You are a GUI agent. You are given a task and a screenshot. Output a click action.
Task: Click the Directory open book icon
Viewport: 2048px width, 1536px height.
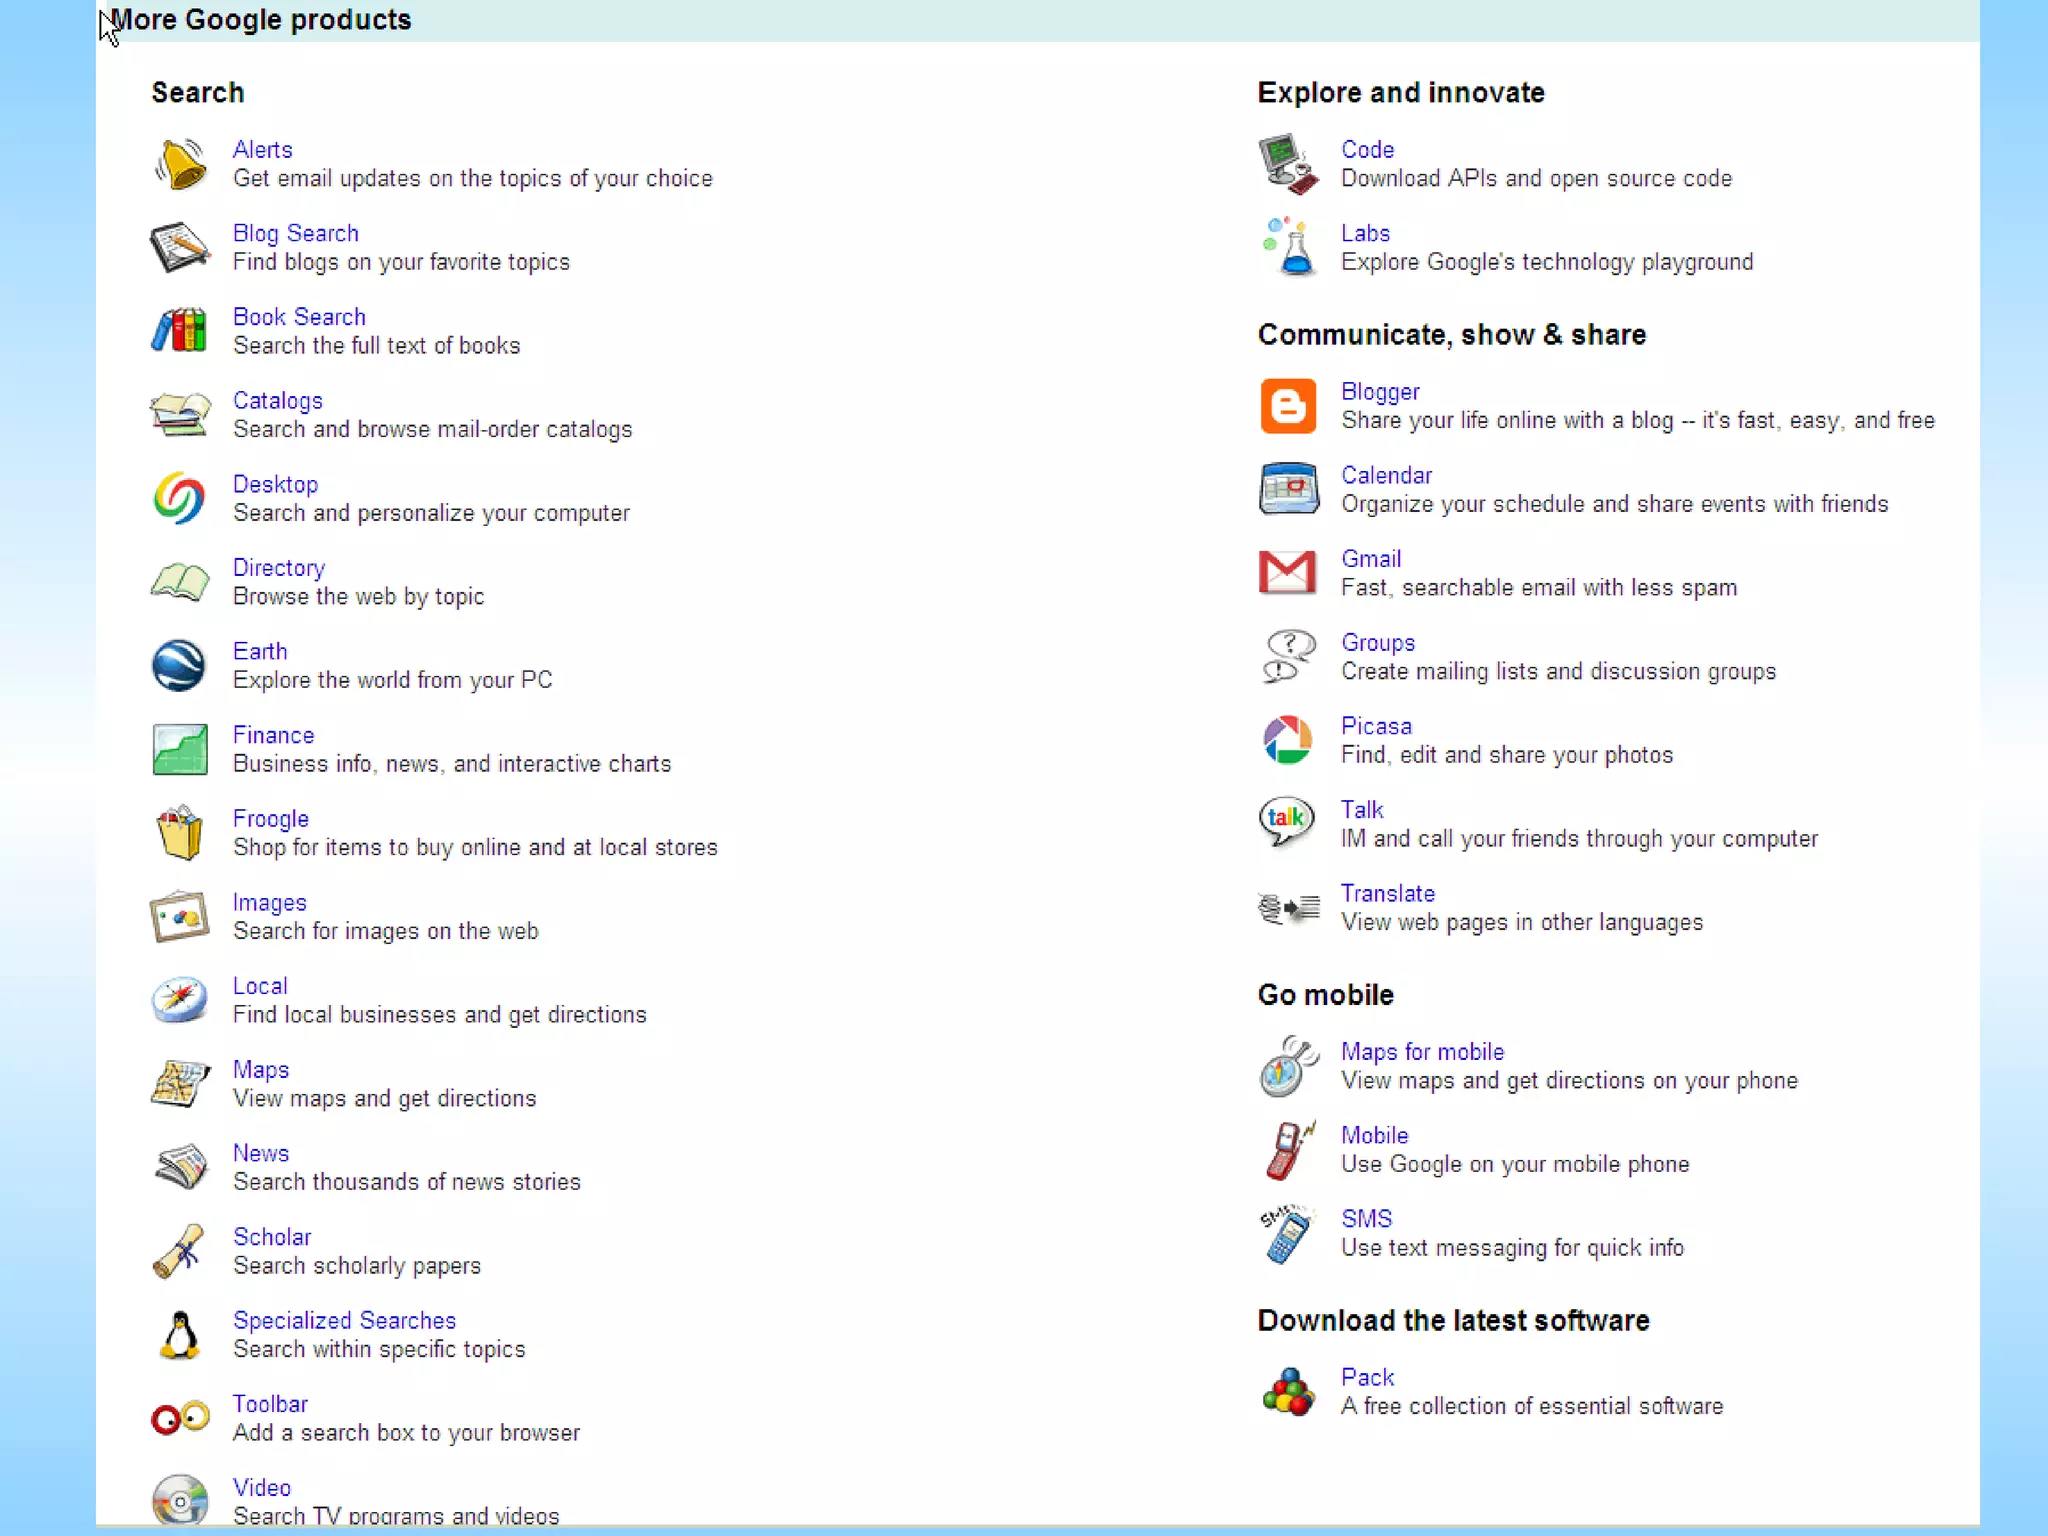pos(180,581)
